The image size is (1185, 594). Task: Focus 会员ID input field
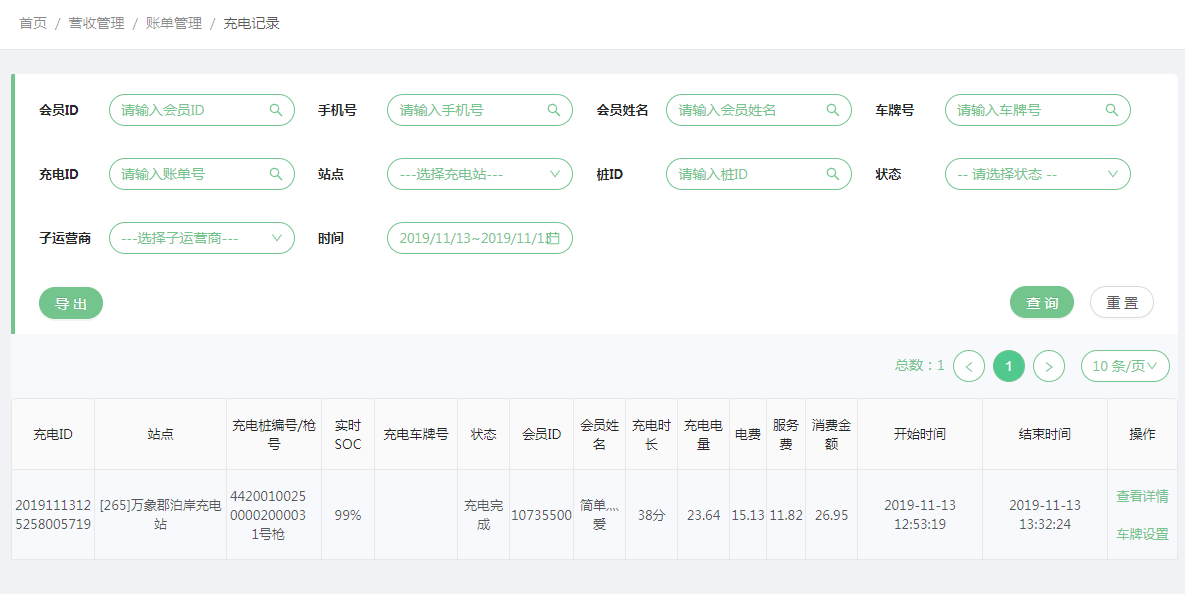(202, 110)
